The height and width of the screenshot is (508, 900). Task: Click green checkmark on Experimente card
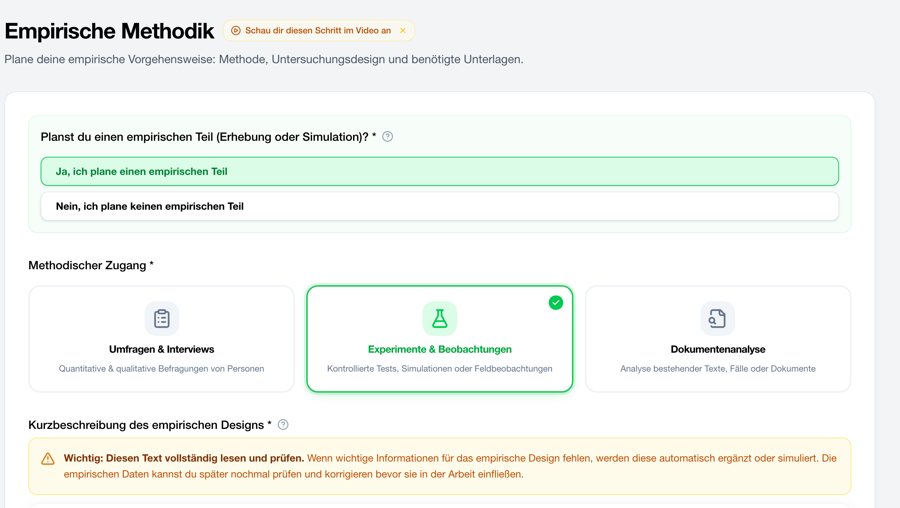point(556,303)
